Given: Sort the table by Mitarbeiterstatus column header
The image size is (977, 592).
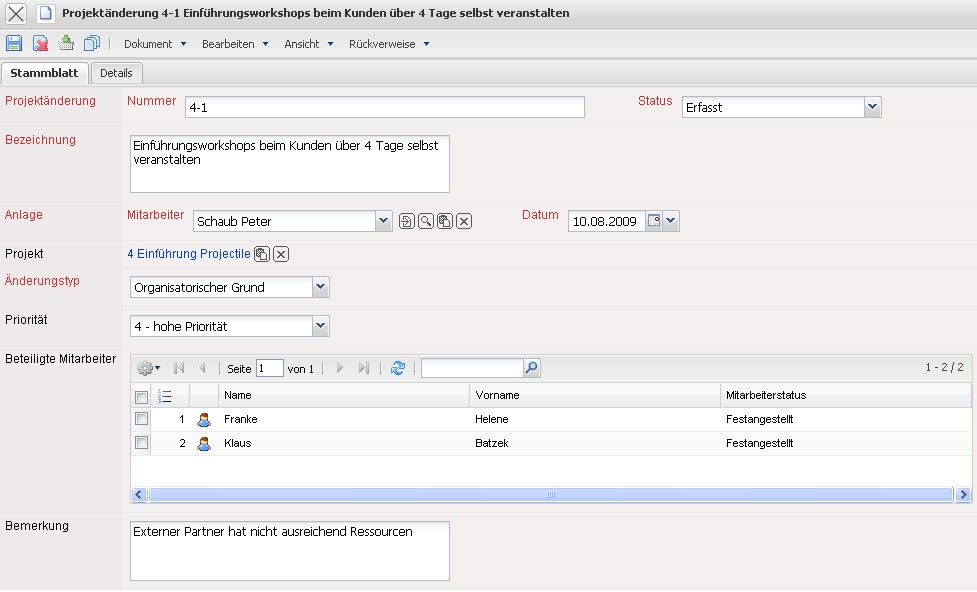Looking at the screenshot, I should pos(766,395).
